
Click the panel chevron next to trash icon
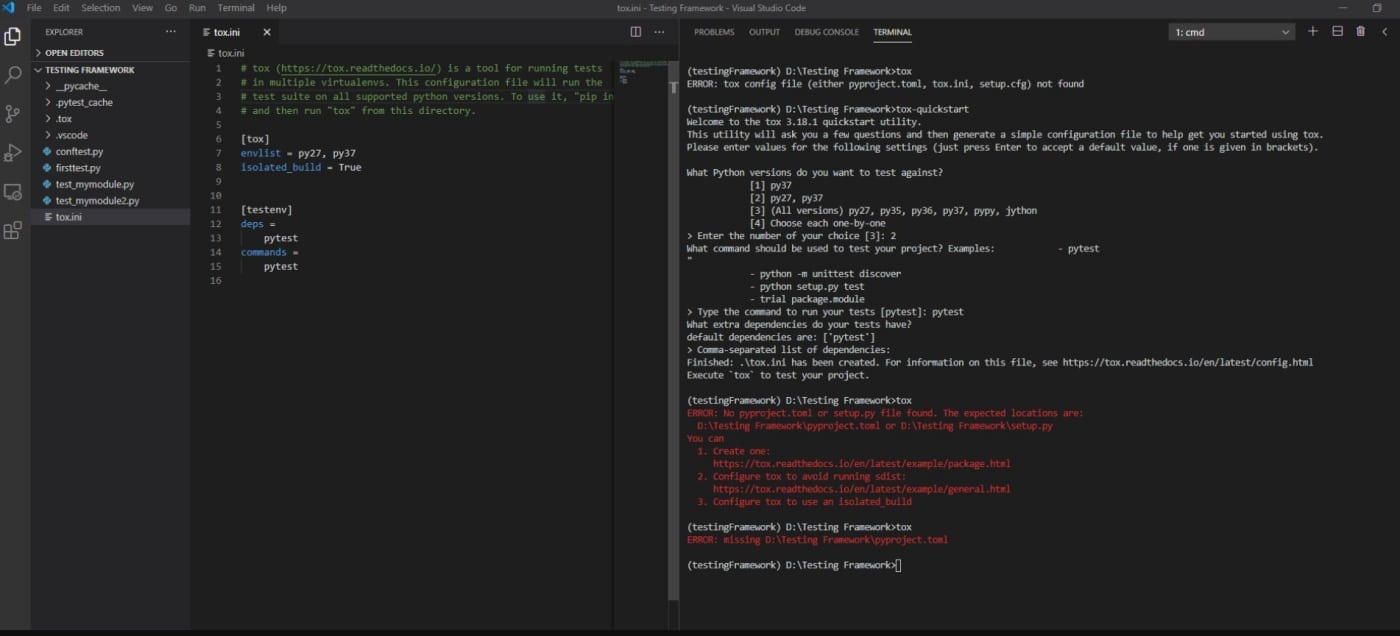(x=1385, y=32)
